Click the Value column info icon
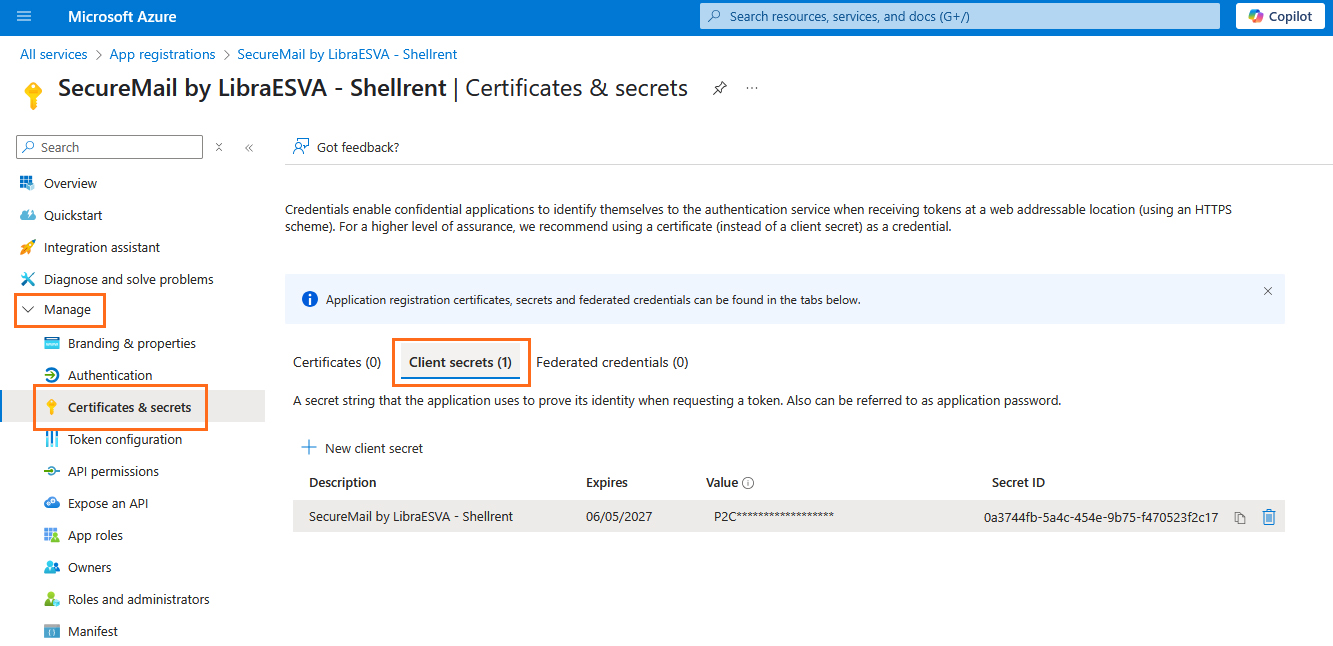The image size is (1333, 646). (748, 483)
